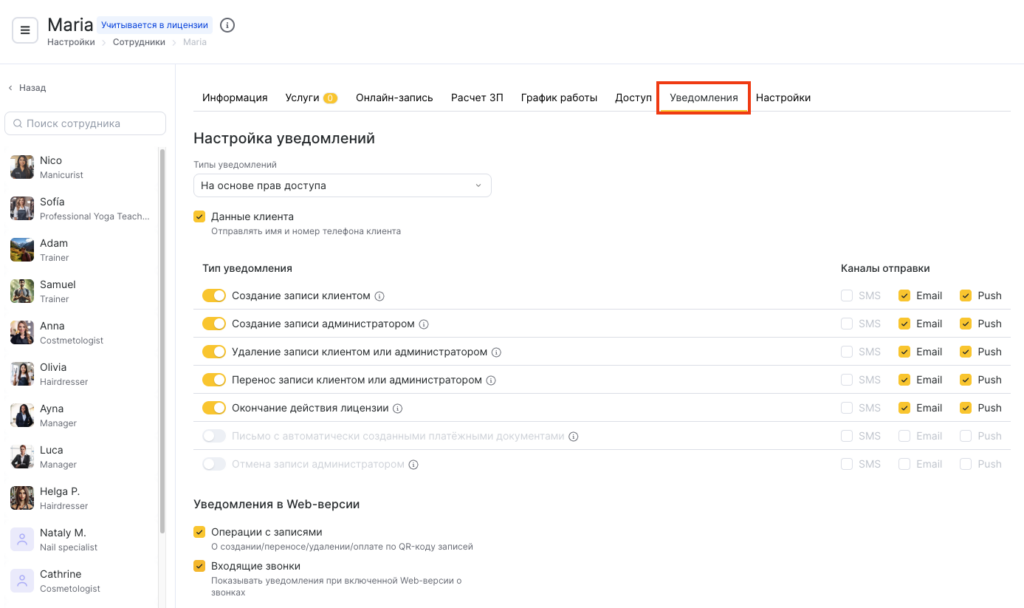The height and width of the screenshot is (608, 1024).
Task: Click info icon beside Создание записи администратором
Action: [x=424, y=324]
